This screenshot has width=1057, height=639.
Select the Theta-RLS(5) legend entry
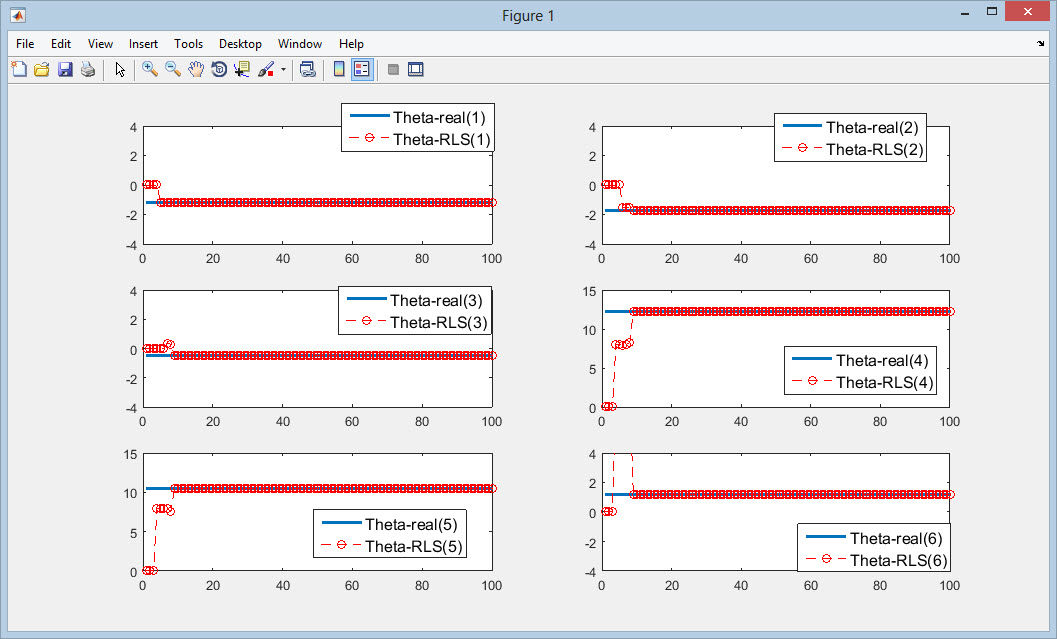point(390,546)
